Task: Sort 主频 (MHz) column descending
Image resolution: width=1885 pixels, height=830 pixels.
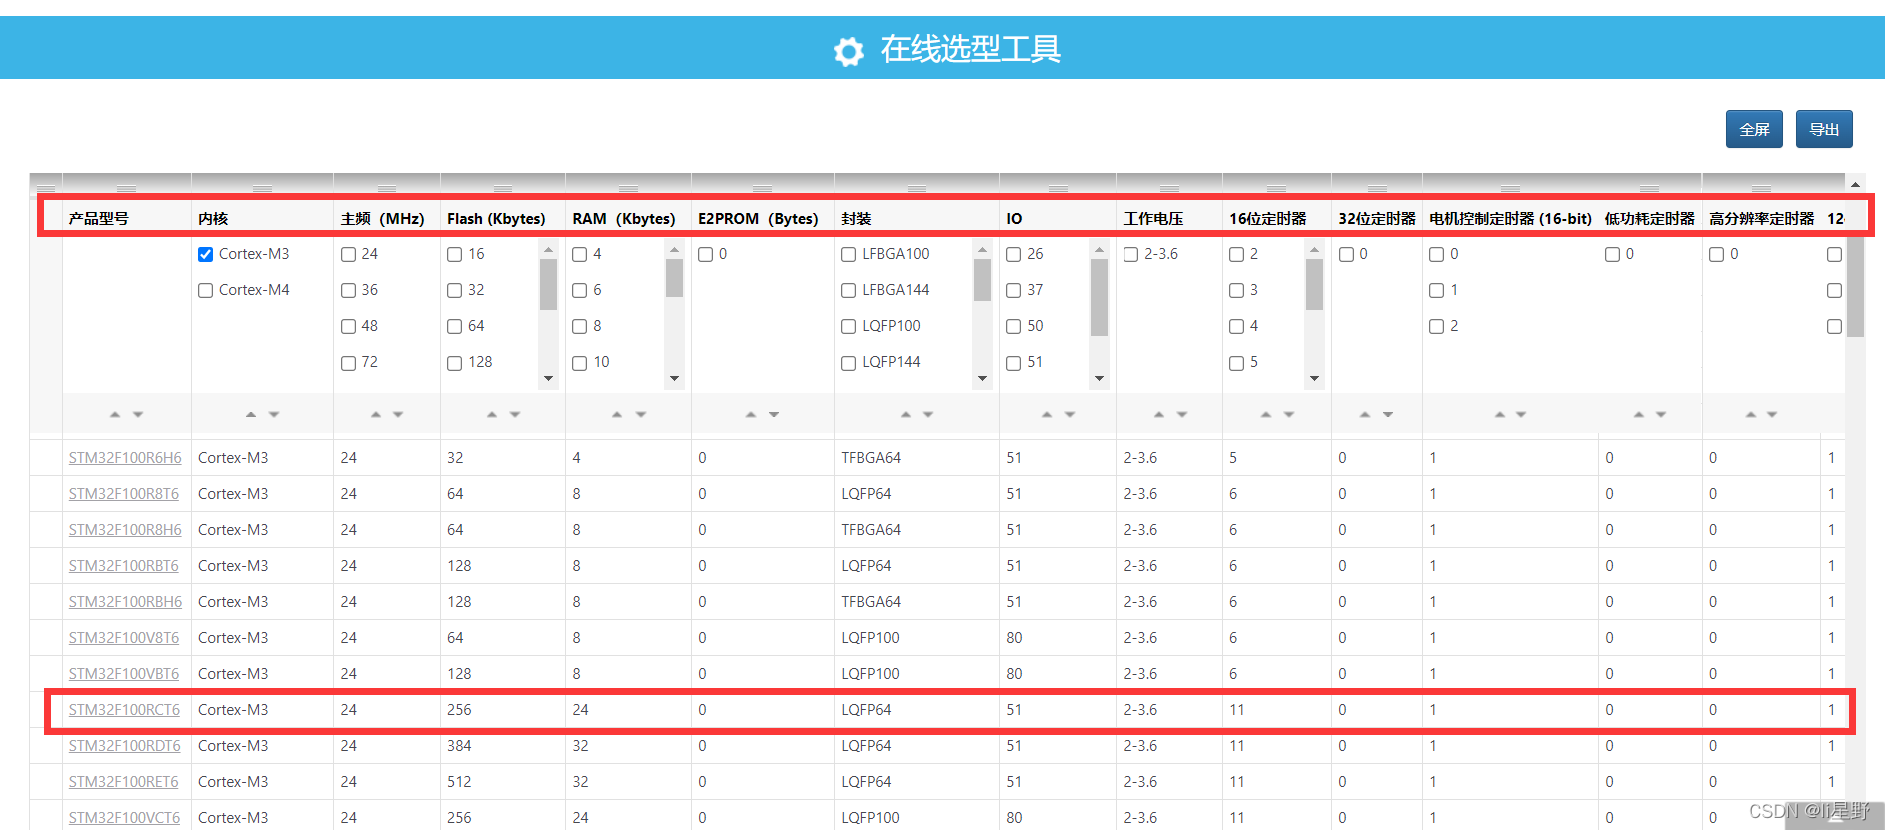Action: click(x=398, y=414)
